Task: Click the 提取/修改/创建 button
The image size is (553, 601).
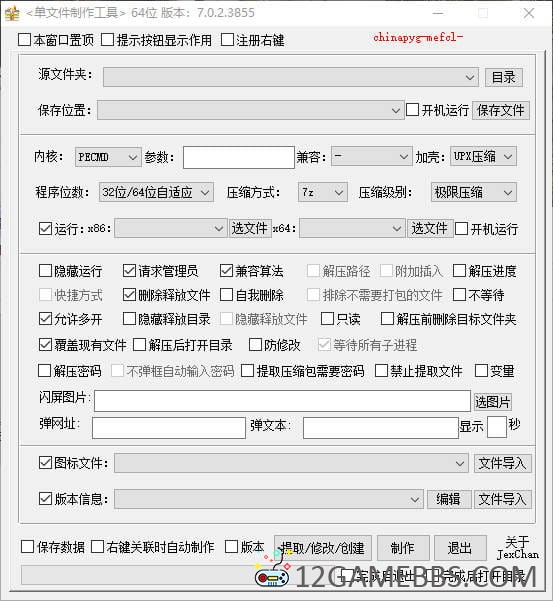Action: [323, 548]
